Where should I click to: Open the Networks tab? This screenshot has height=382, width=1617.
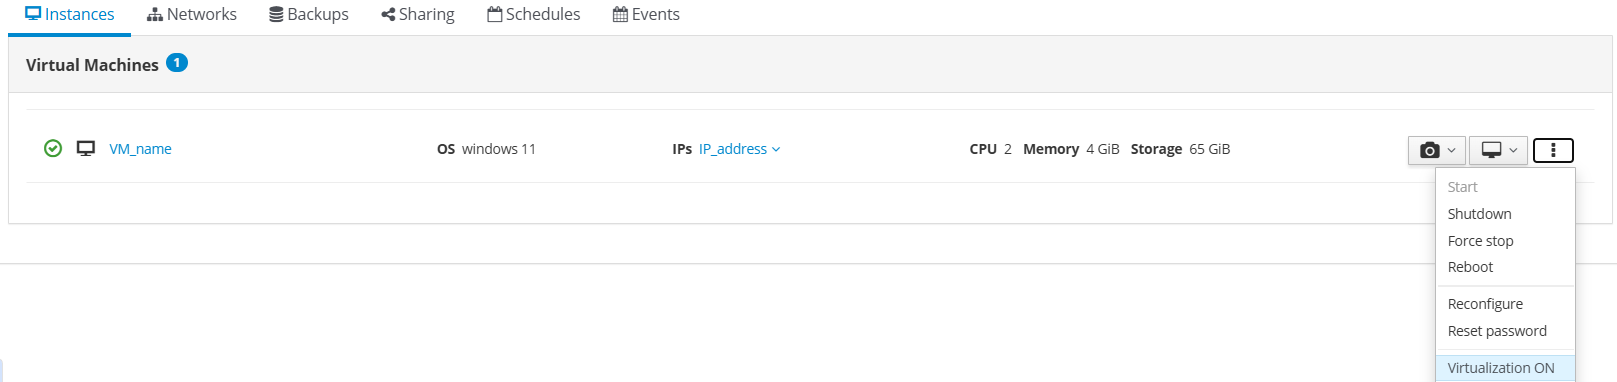(x=192, y=14)
